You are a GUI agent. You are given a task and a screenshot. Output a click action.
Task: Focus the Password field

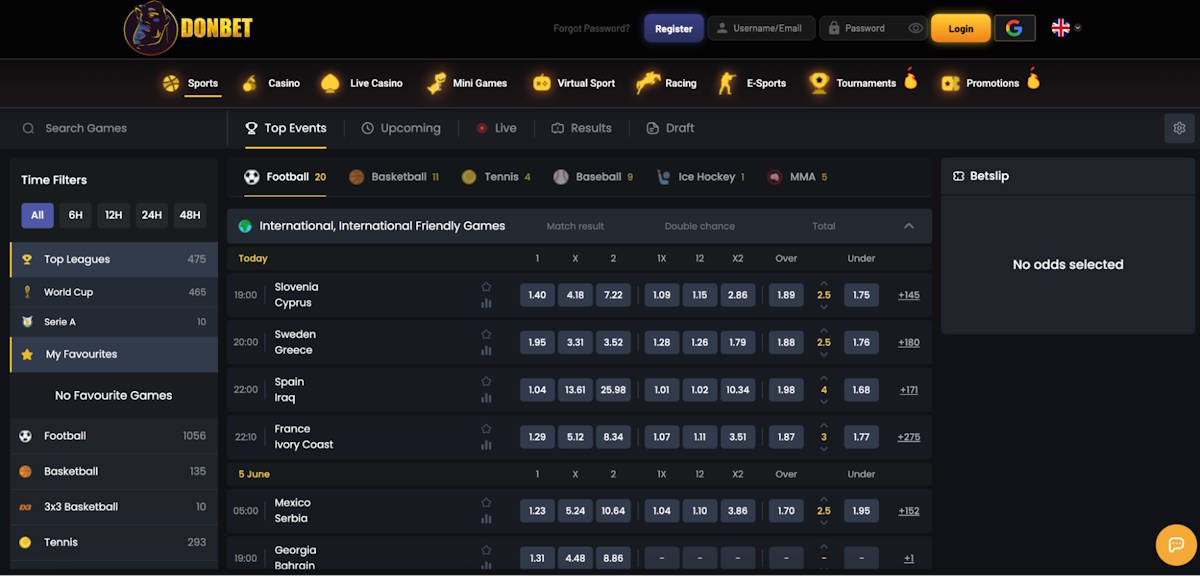[874, 28]
